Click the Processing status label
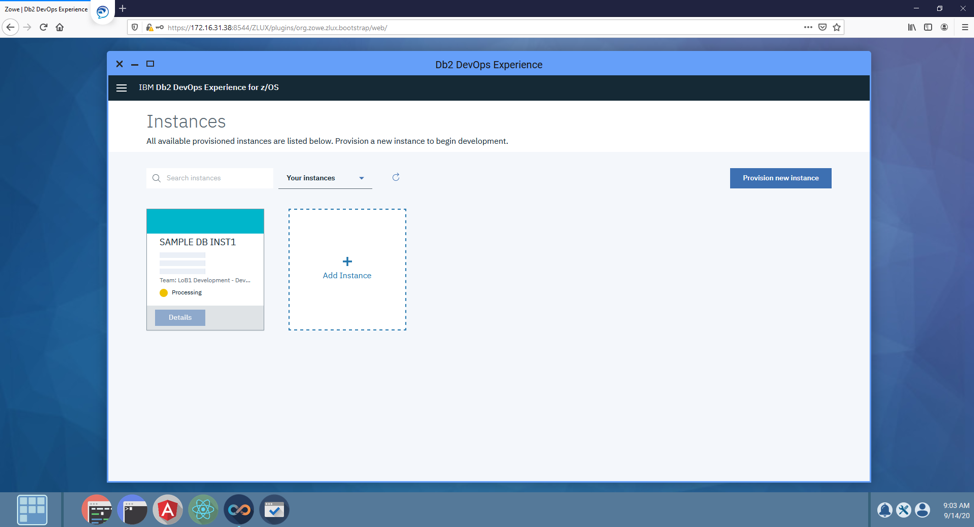 point(187,293)
